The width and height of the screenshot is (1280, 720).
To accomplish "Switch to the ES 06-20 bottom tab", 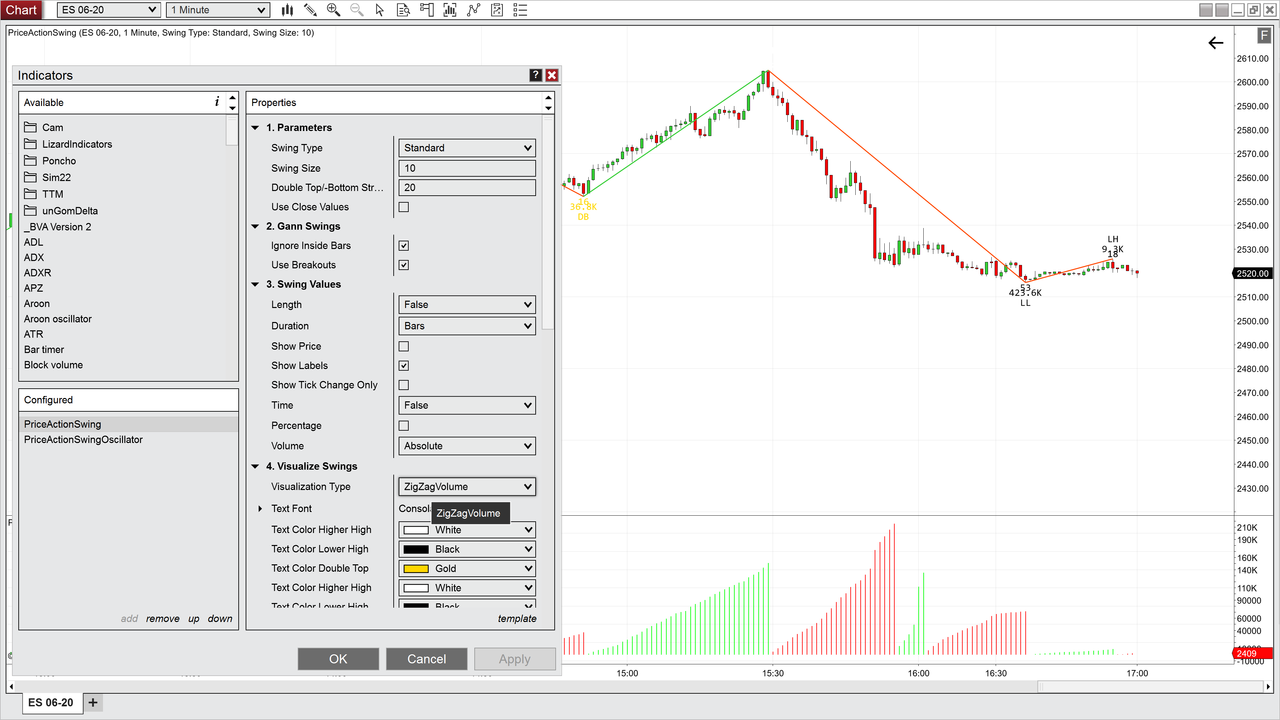I will pyautogui.click(x=50, y=703).
